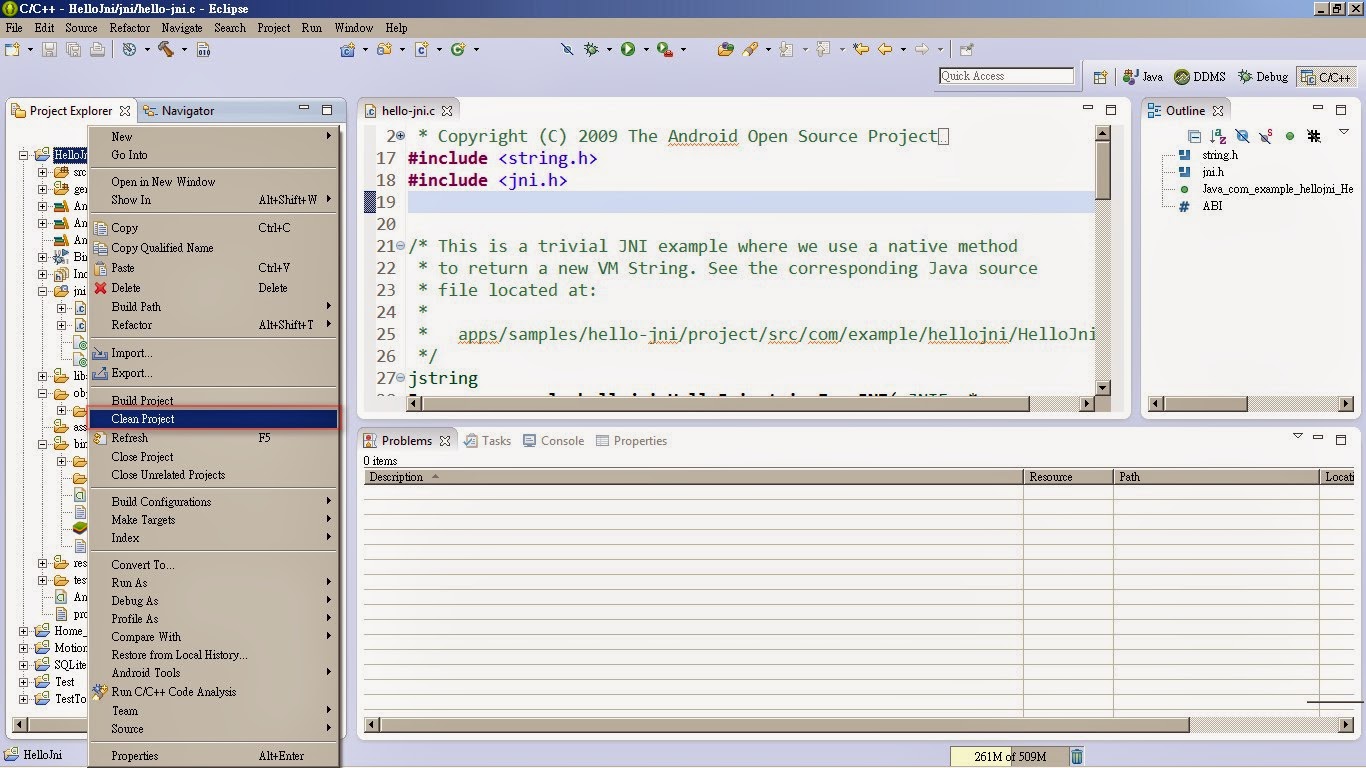The image size is (1366, 768).
Task: Click the asterisk-grid icon in Outline toolbar
Action: [1314, 136]
